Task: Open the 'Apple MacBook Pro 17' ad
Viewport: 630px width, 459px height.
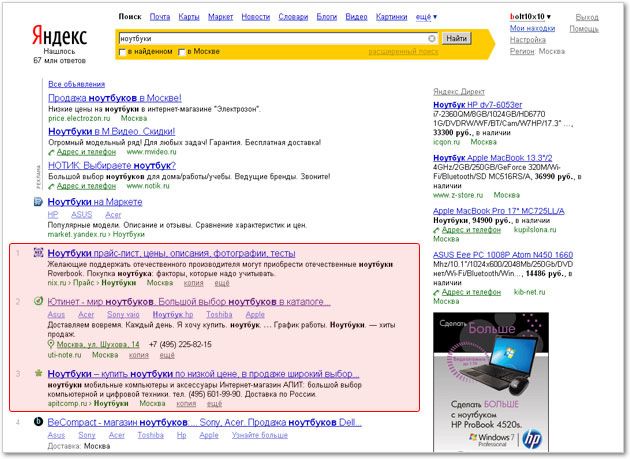Action: tap(499, 211)
